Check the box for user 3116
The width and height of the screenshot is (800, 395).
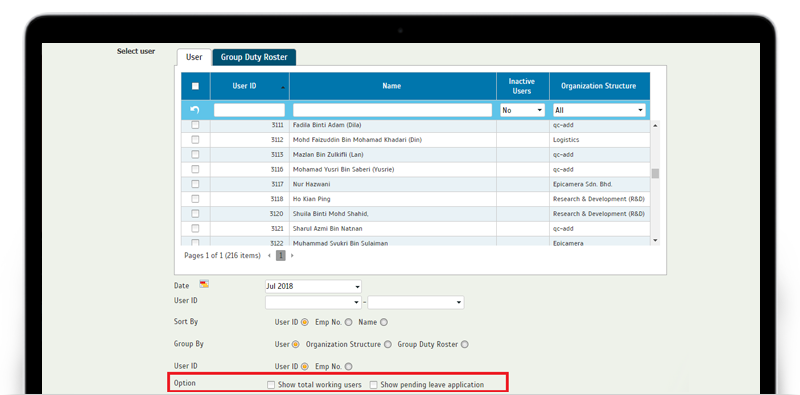coord(195,169)
